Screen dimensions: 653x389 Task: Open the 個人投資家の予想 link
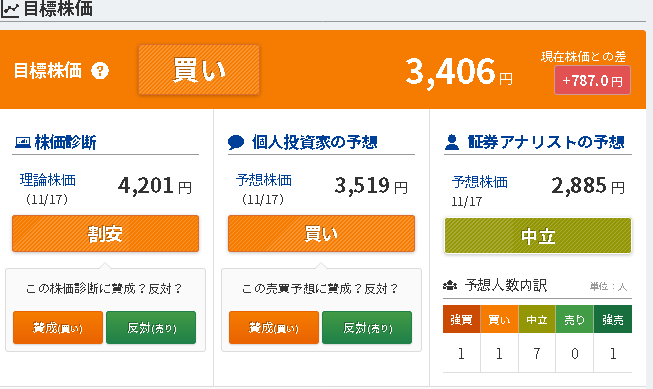(x=314, y=142)
